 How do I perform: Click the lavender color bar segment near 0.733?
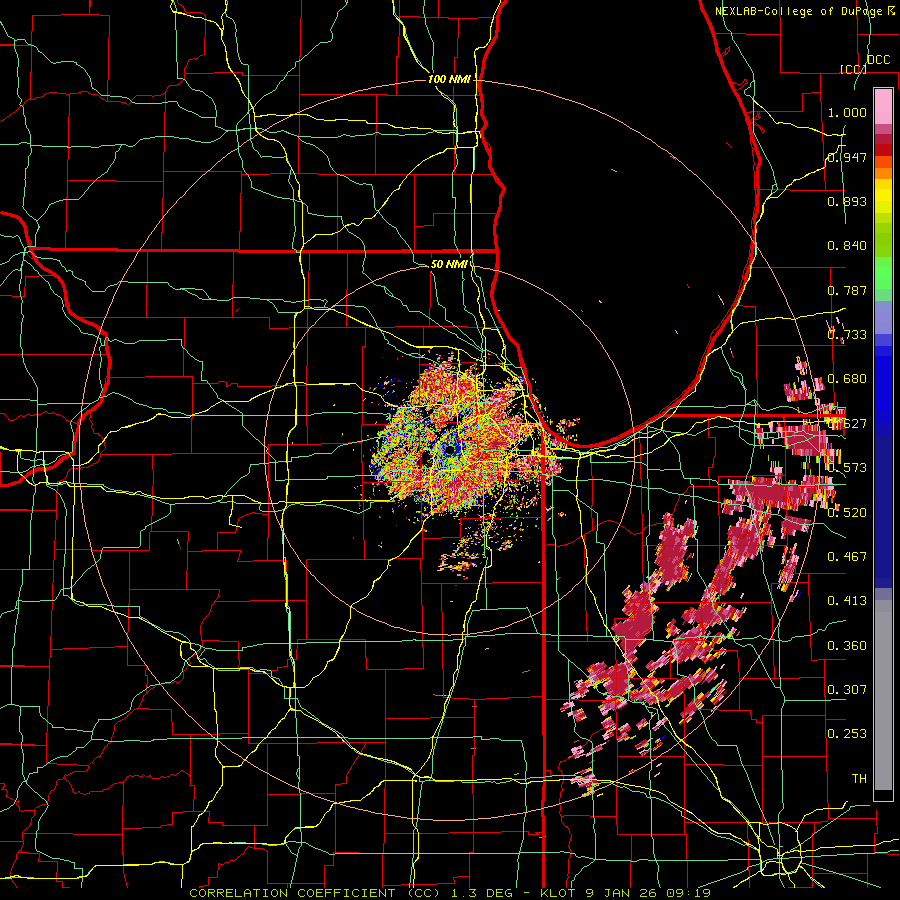tap(883, 318)
